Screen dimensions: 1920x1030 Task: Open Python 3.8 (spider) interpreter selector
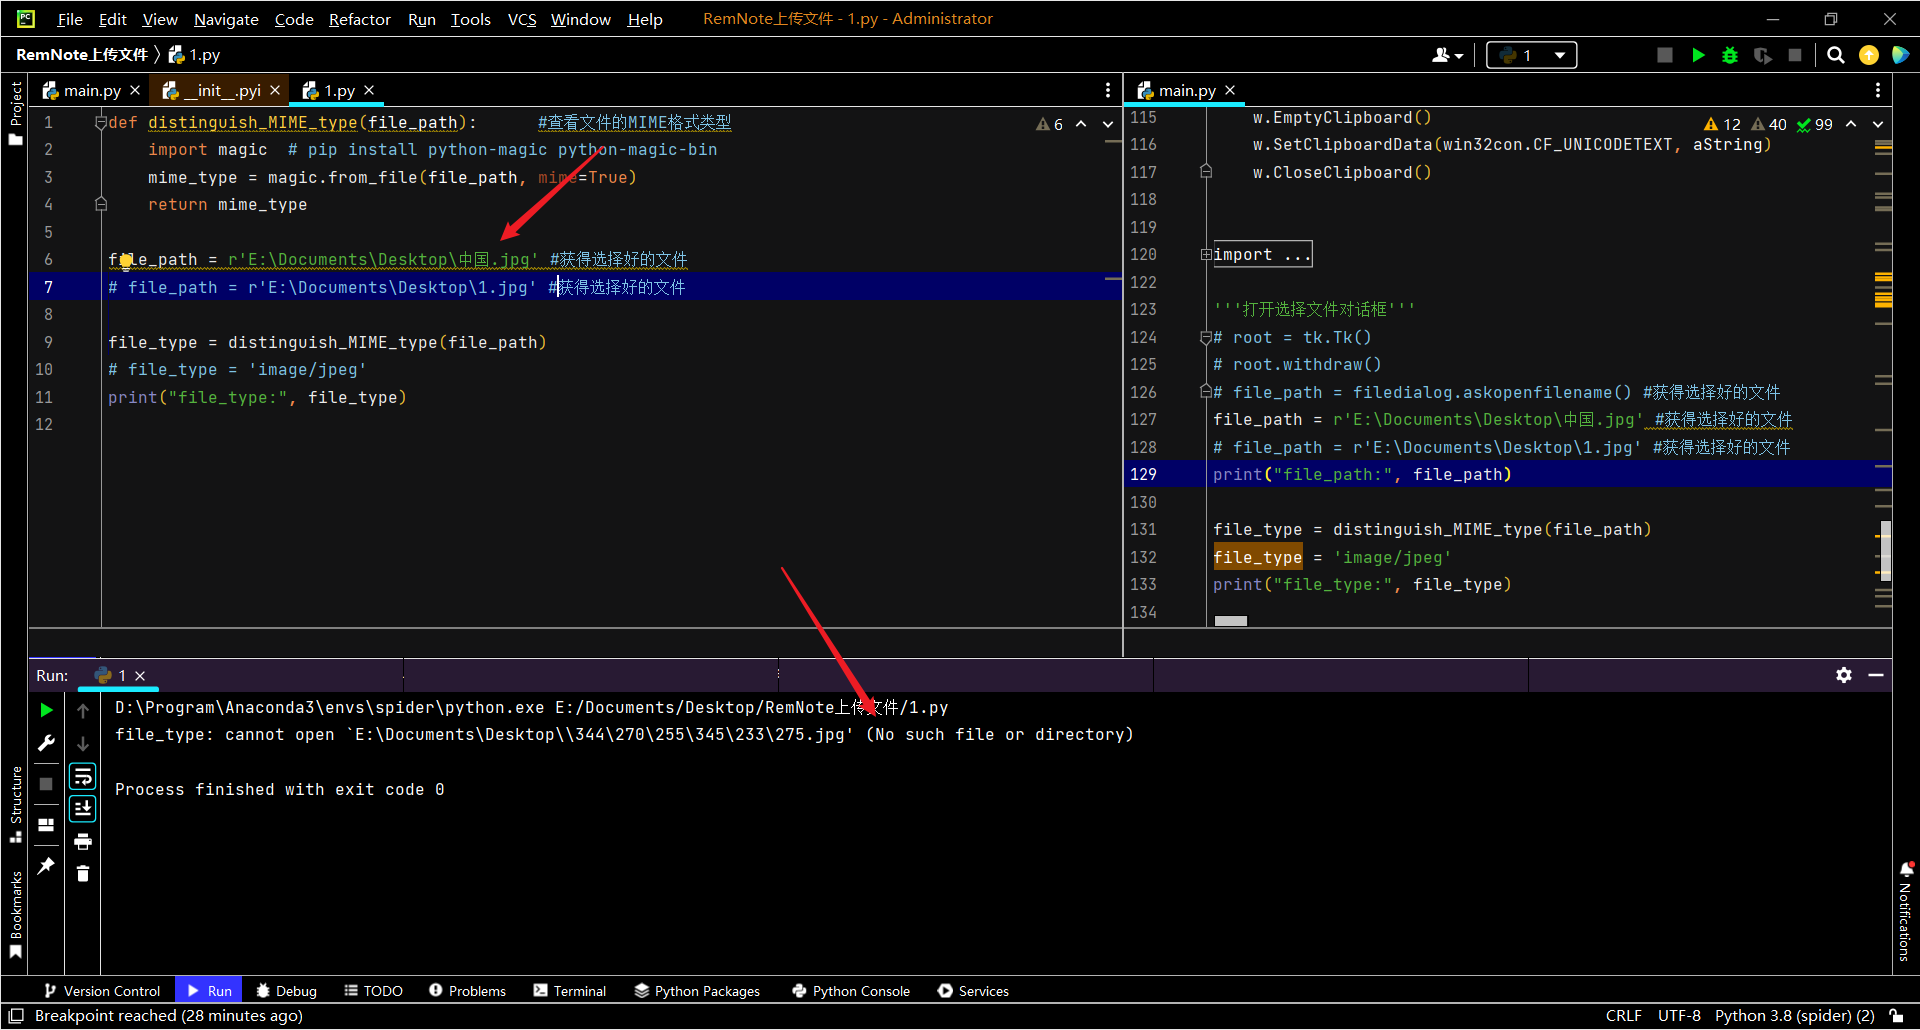tap(1794, 1016)
